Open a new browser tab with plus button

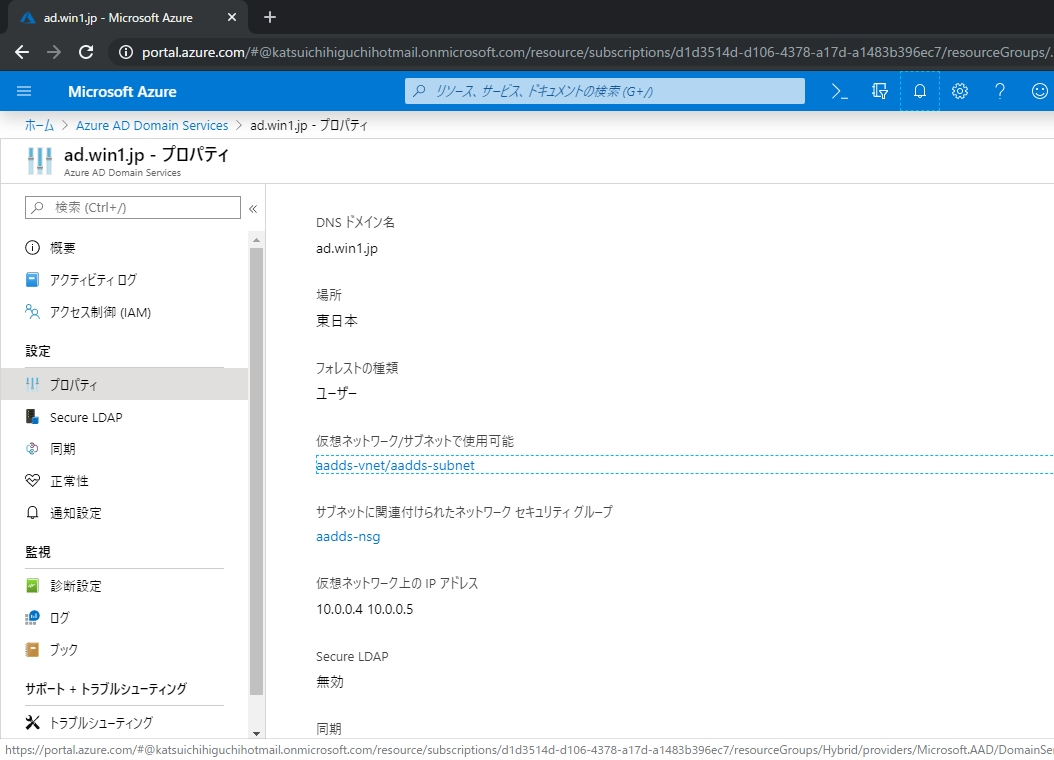[270, 17]
